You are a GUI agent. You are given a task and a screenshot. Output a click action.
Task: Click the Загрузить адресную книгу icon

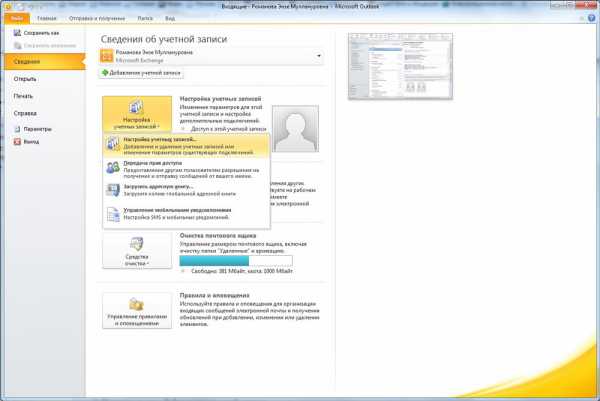(x=113, y=190)
